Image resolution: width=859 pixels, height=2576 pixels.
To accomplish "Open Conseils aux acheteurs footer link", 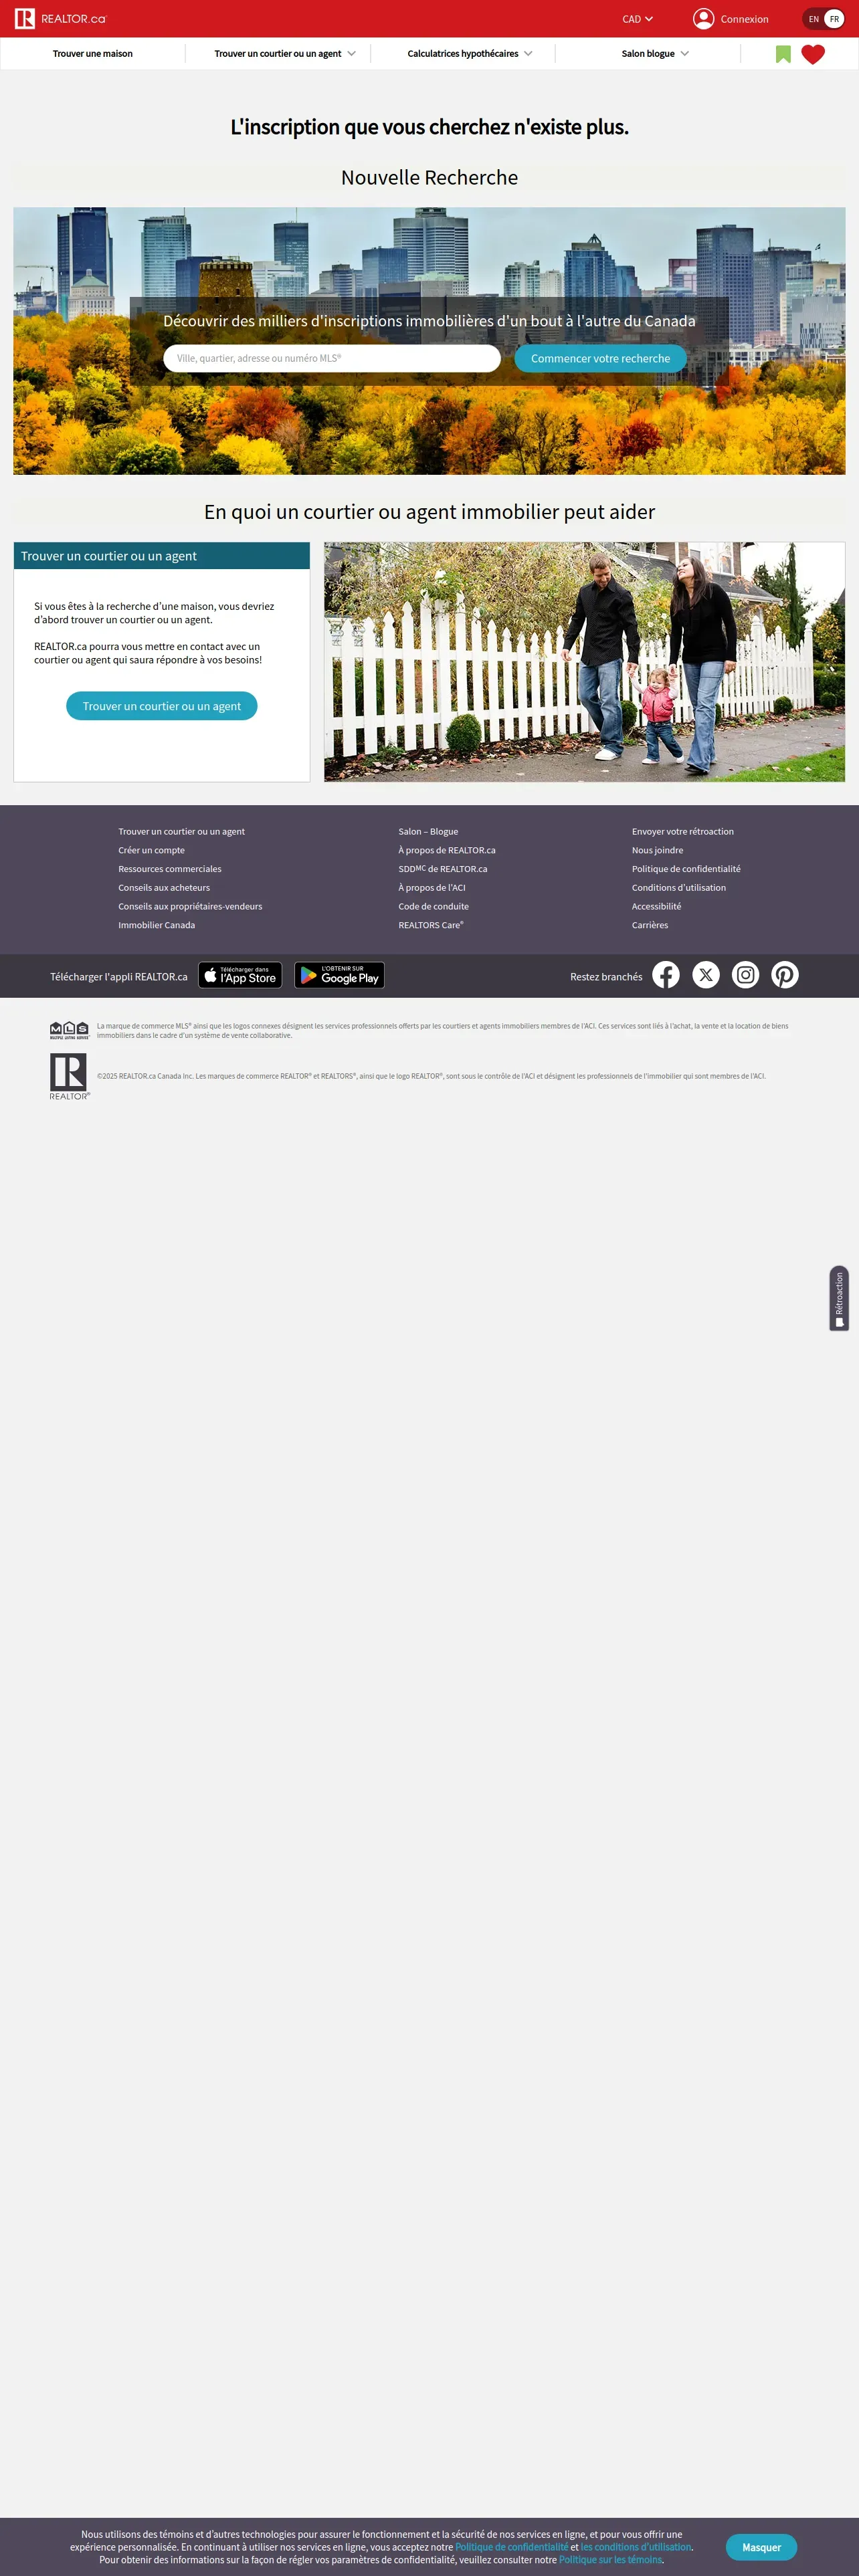I will coord(164,888).
